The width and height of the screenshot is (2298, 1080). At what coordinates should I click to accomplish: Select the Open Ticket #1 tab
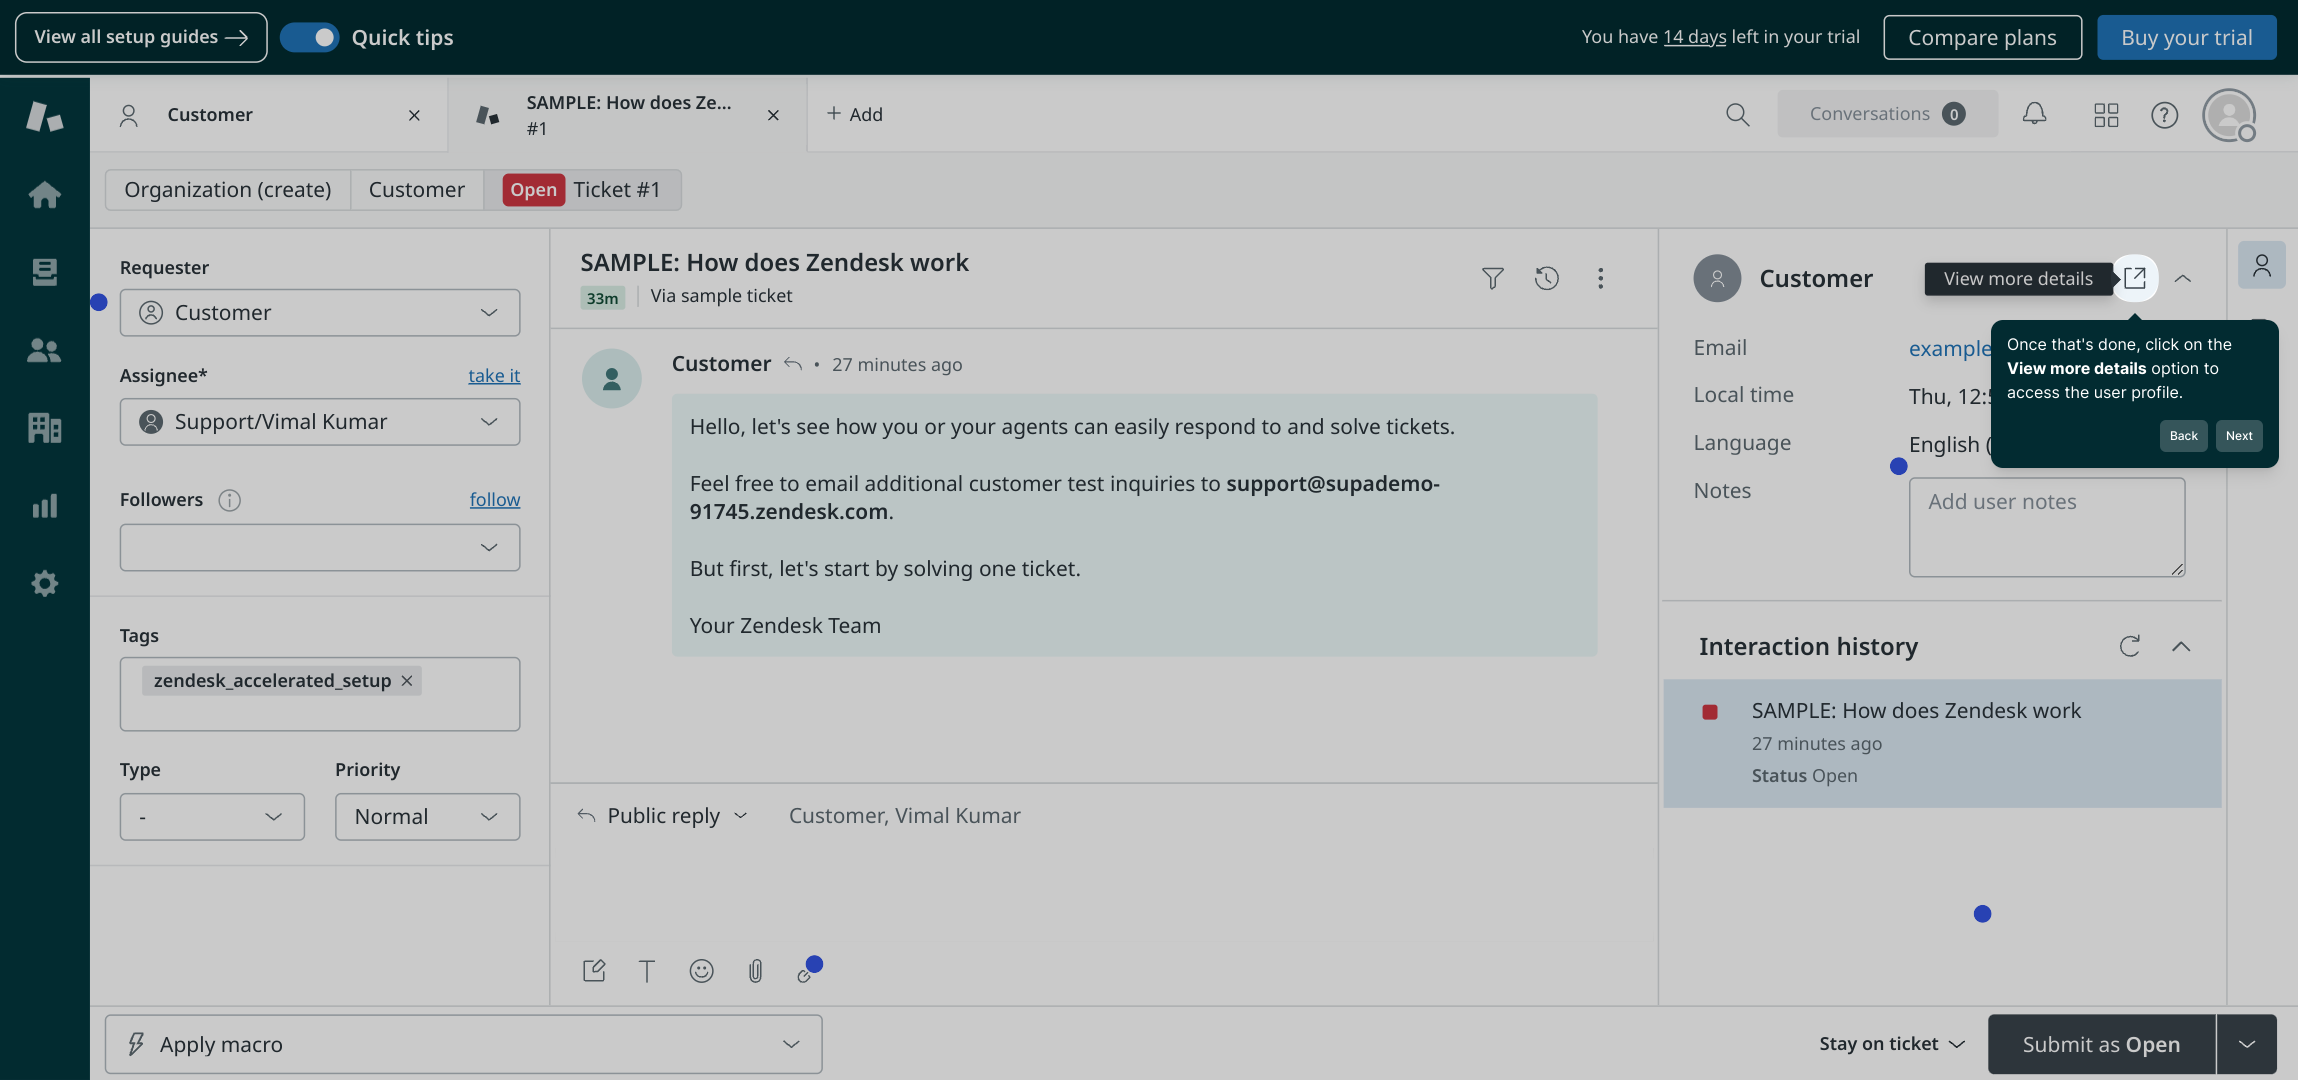(583, 190)
